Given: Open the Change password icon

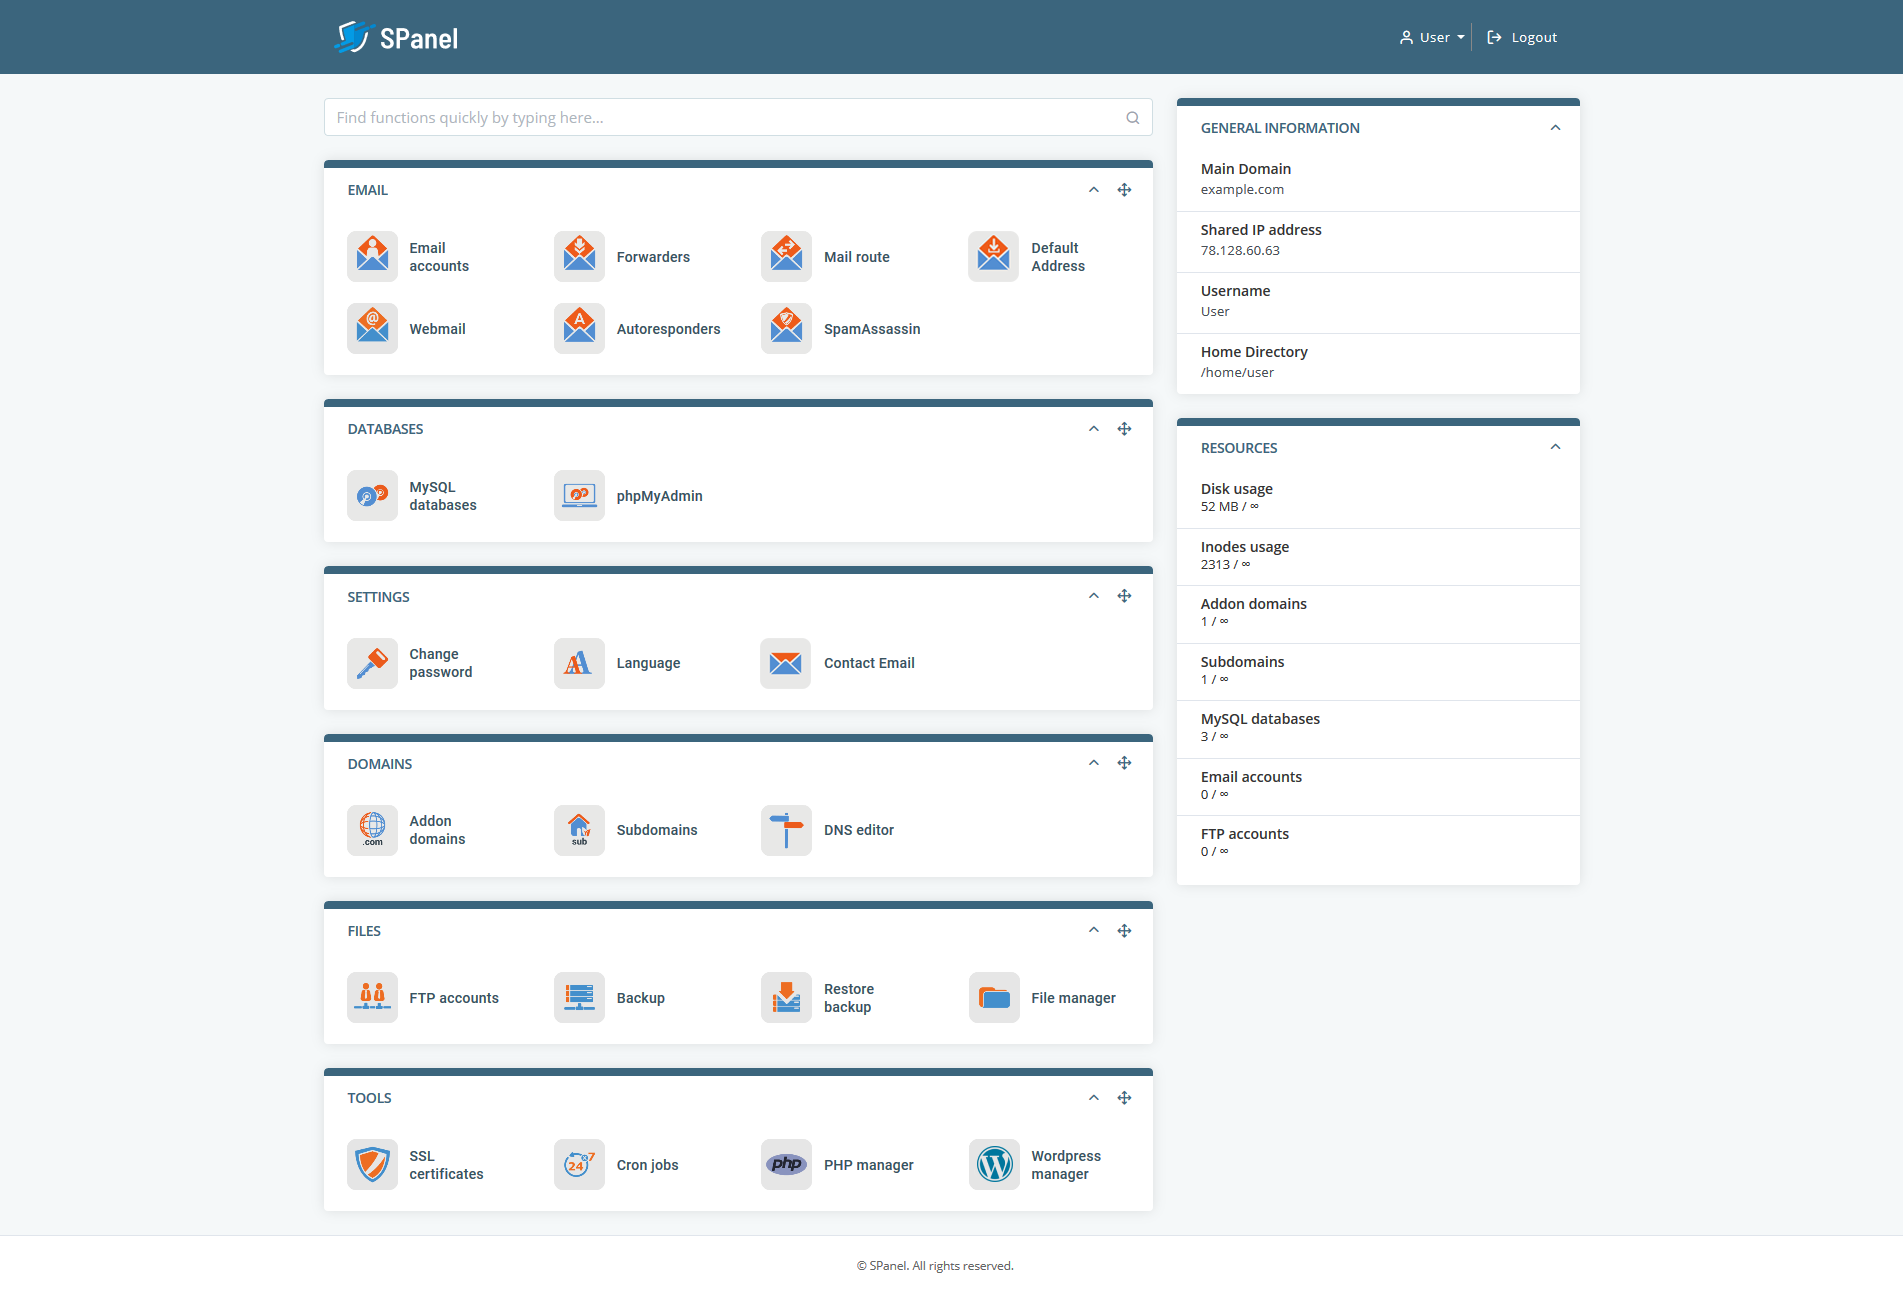Looking at the screenshot, I should 372,663.
